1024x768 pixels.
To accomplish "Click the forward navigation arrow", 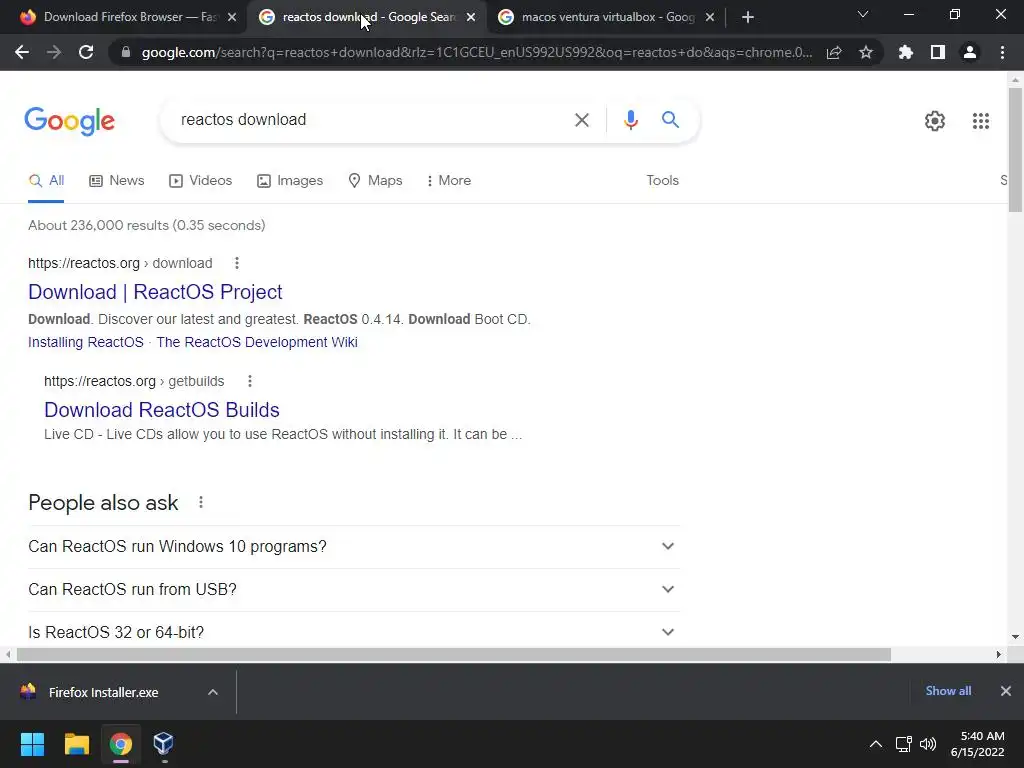I will (54, 52).
